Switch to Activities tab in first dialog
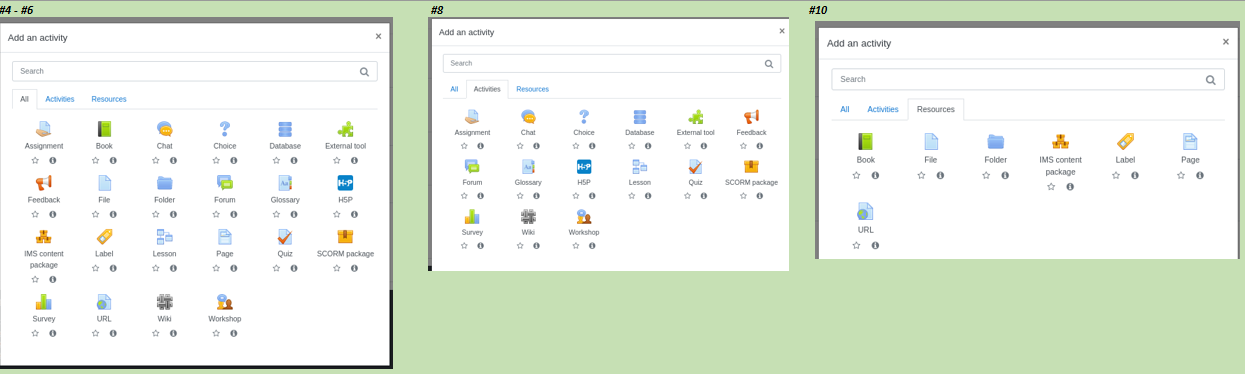 (60, 99)
